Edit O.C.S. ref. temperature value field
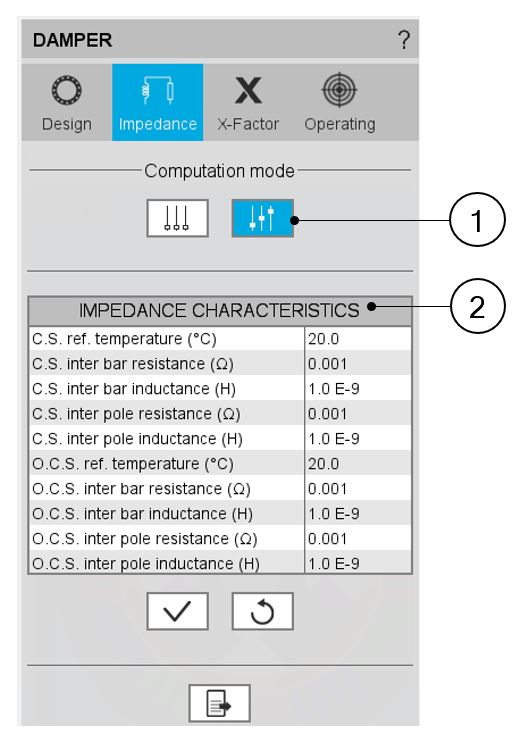Screen dimensions: 516x731 click(x=358, y=463)
